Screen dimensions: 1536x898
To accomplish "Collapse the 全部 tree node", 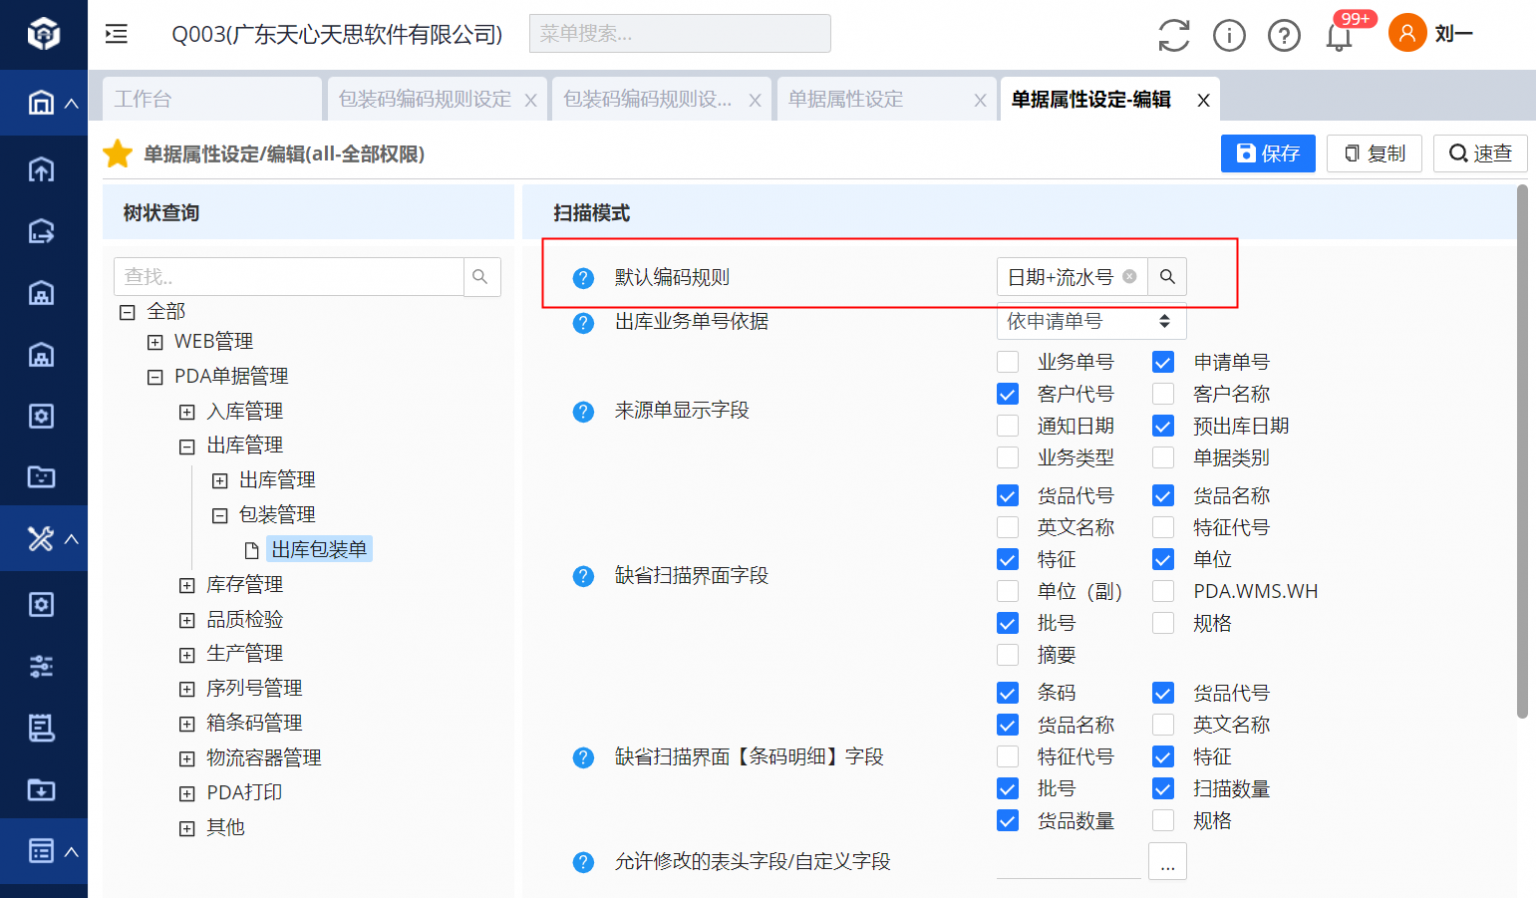I will (x=127, y=312).
